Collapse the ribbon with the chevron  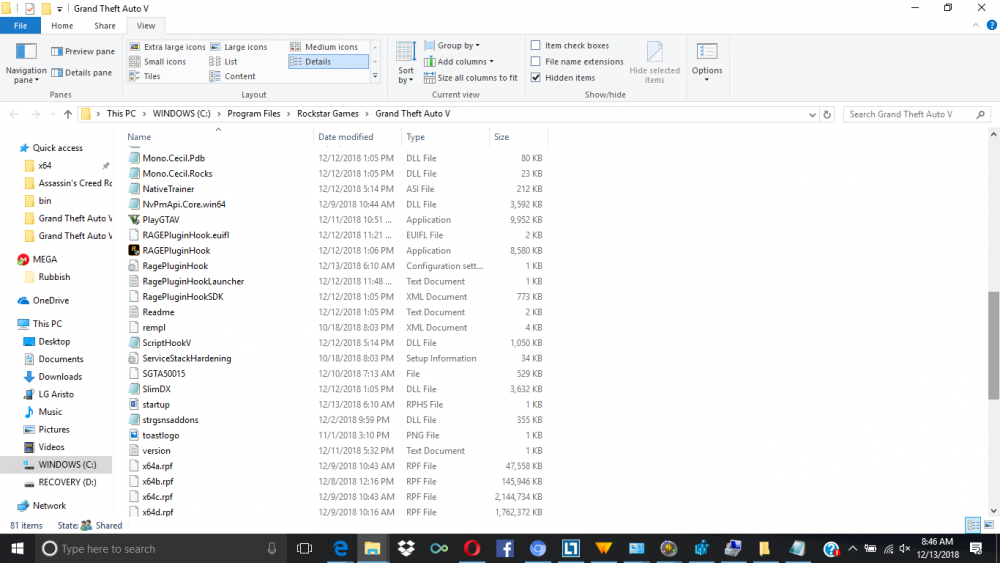point(976,26)
